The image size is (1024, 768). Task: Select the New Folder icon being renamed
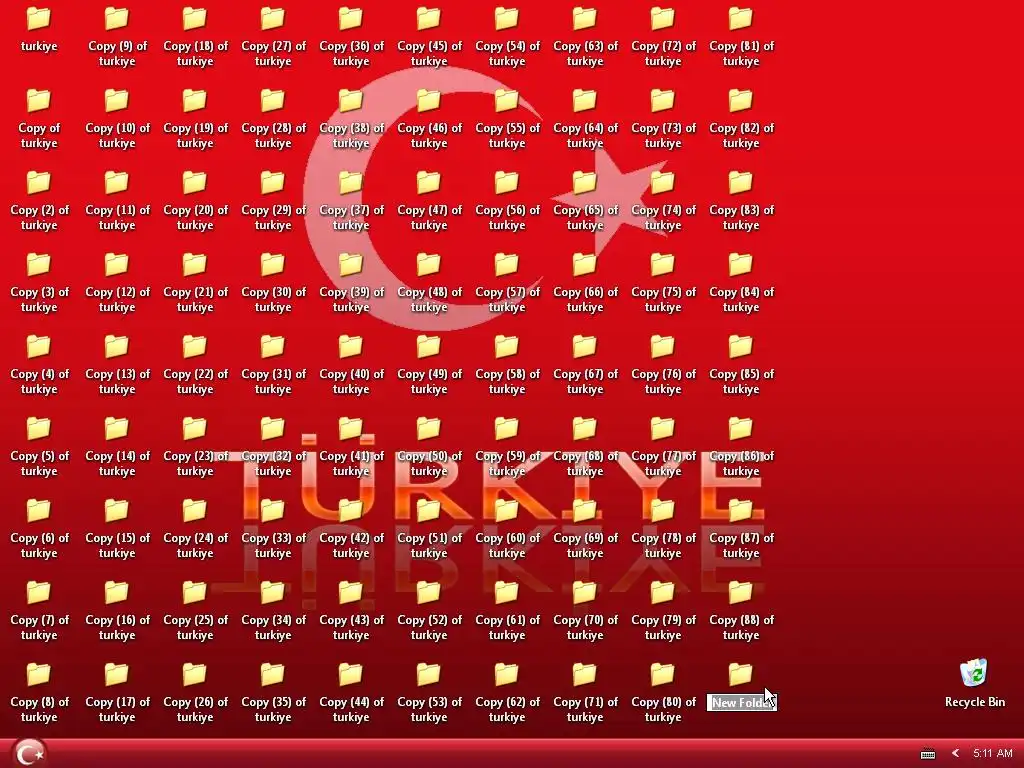741,675
